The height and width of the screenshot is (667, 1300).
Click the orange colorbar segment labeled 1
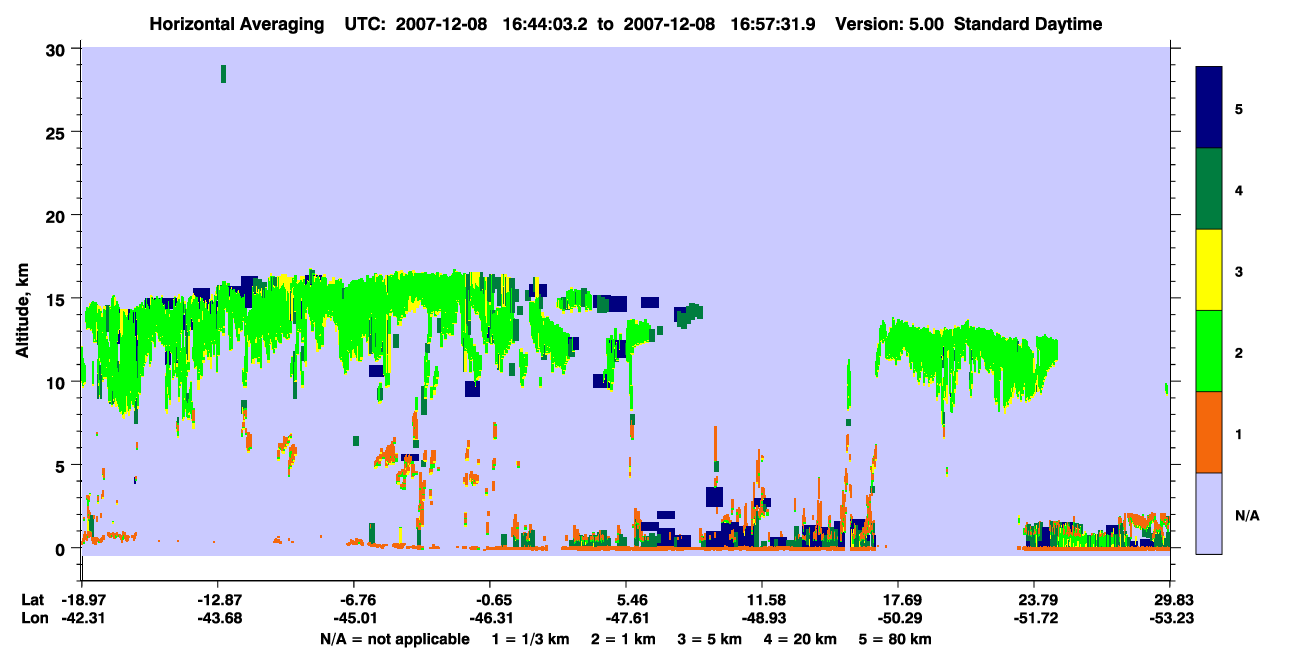tap(1209, 432)
